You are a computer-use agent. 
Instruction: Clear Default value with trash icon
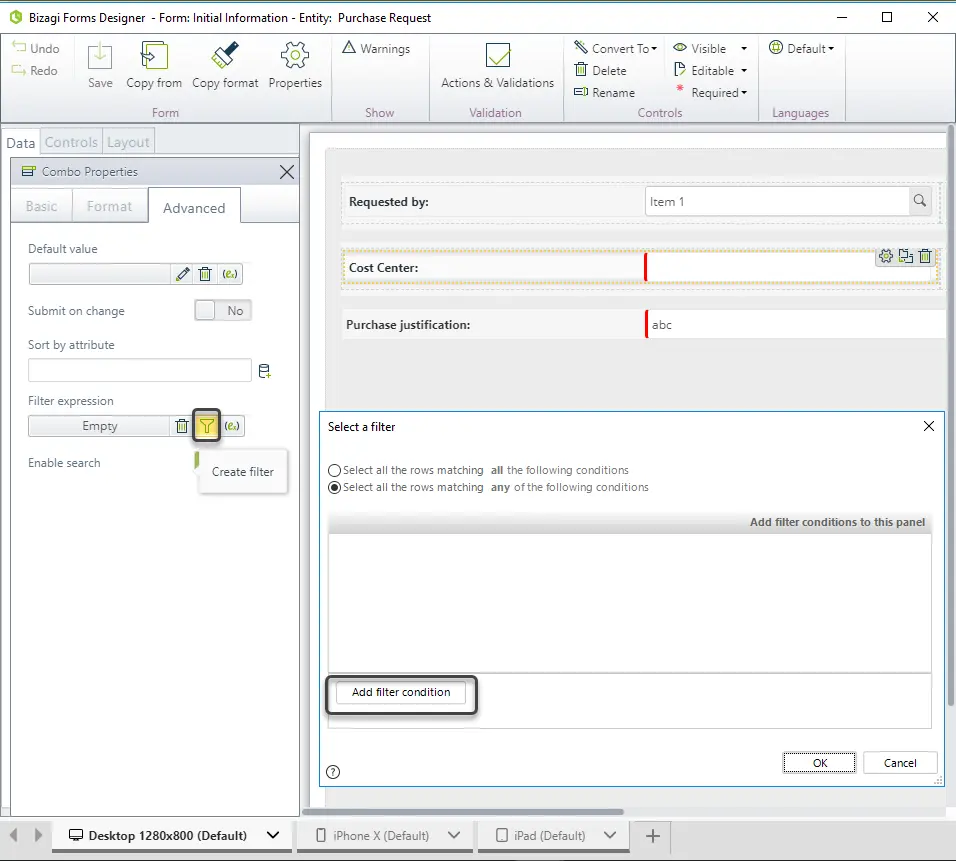pos(205,274)
